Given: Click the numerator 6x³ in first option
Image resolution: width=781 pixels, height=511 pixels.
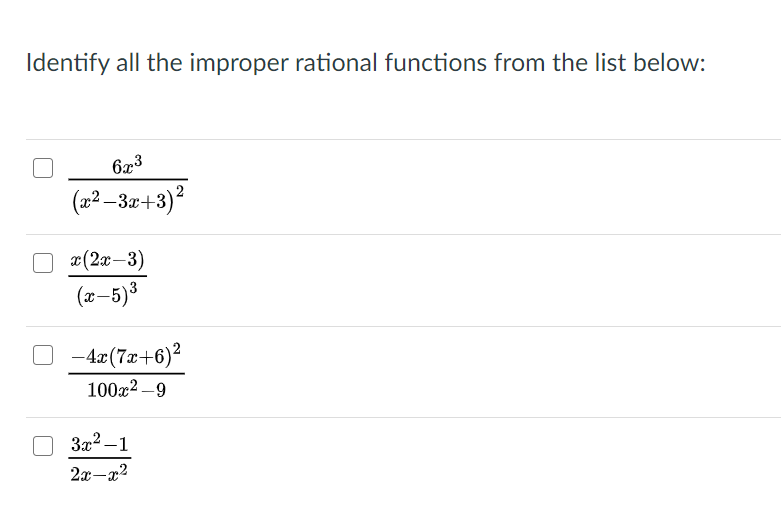Looking at the screenshot, I should coord(127,165).
